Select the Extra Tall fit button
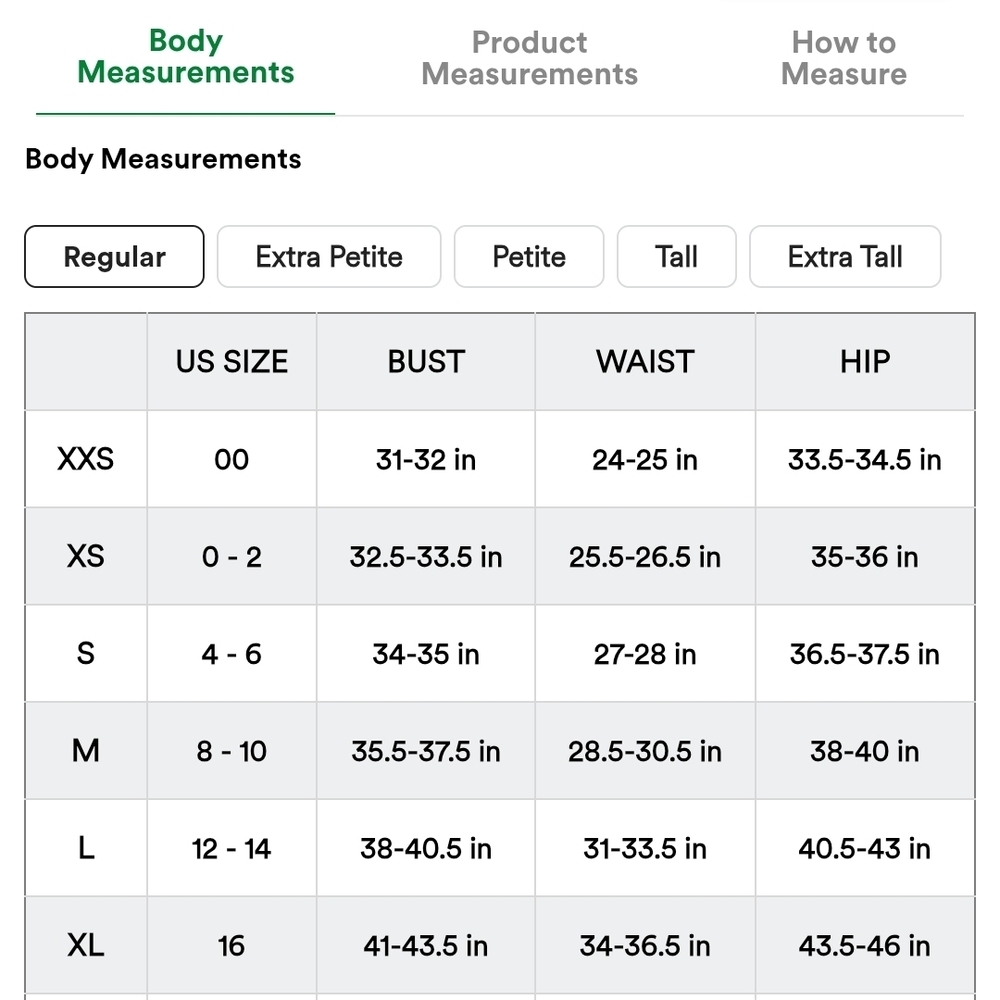Viewport: 1000px width, 1000px height. click(845, 256)
